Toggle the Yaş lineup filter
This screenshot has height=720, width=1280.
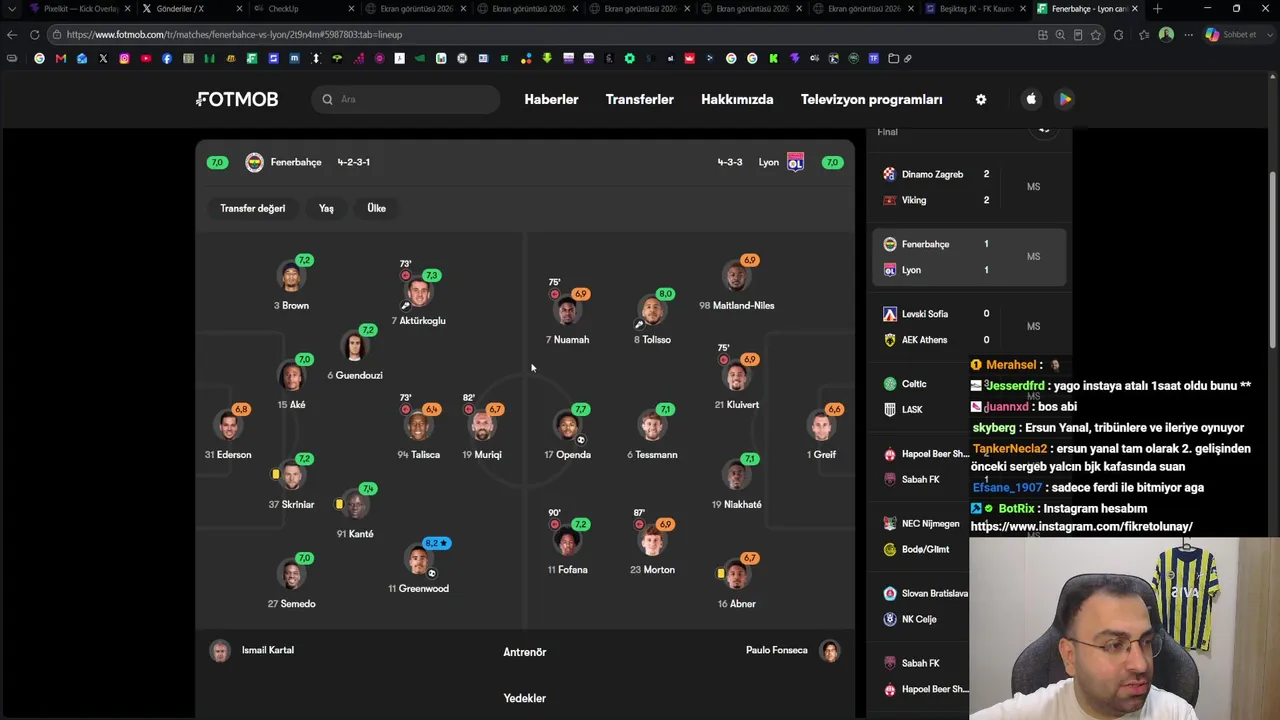click(326, 208)
